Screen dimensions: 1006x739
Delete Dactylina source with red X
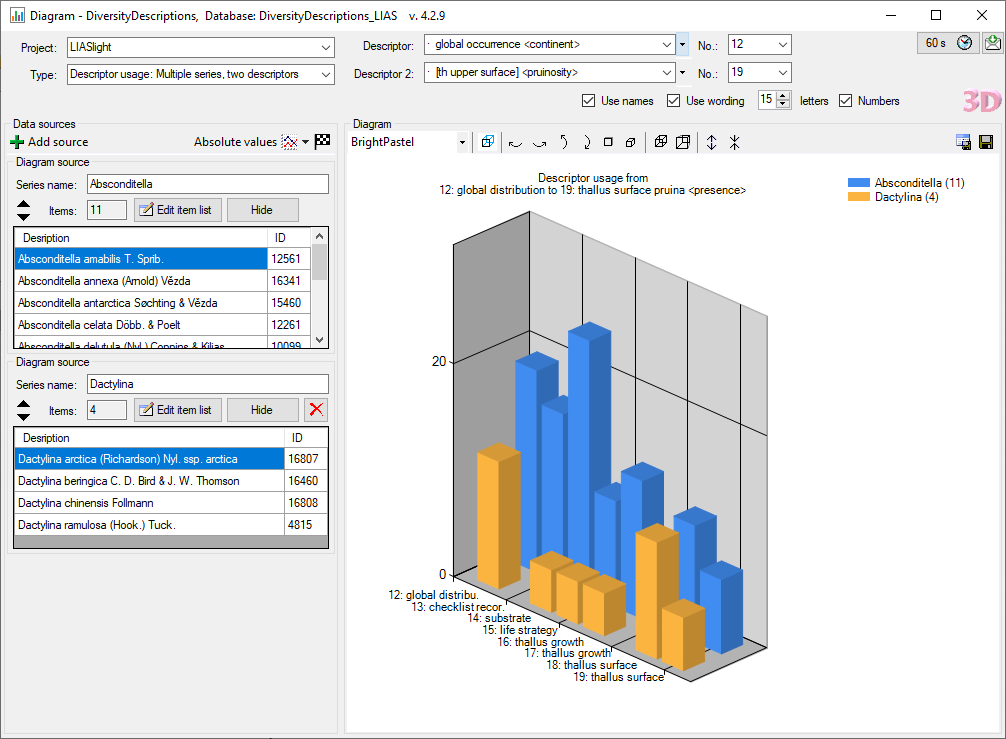point(316,409)
